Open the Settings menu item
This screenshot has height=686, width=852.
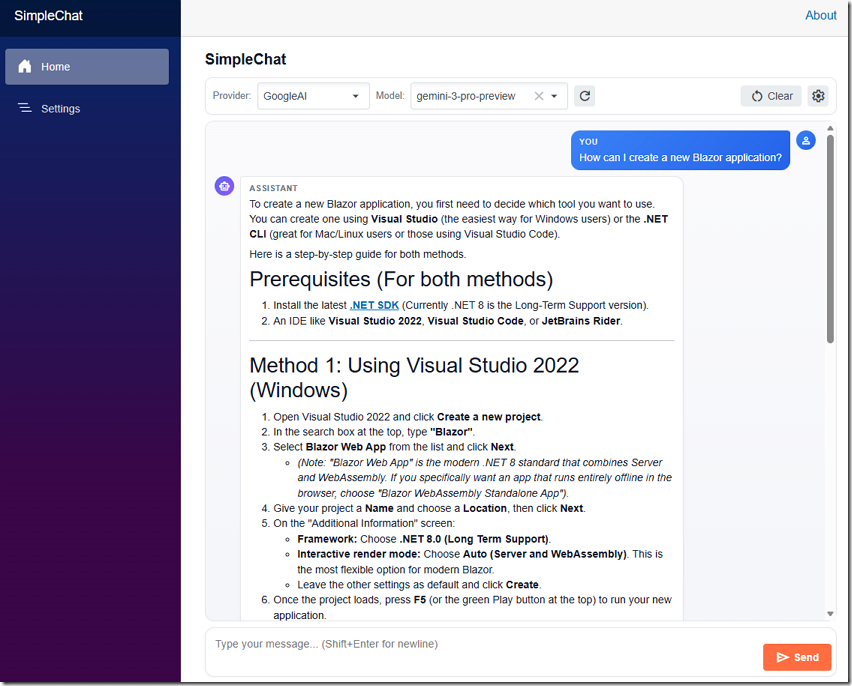[87, 108]
